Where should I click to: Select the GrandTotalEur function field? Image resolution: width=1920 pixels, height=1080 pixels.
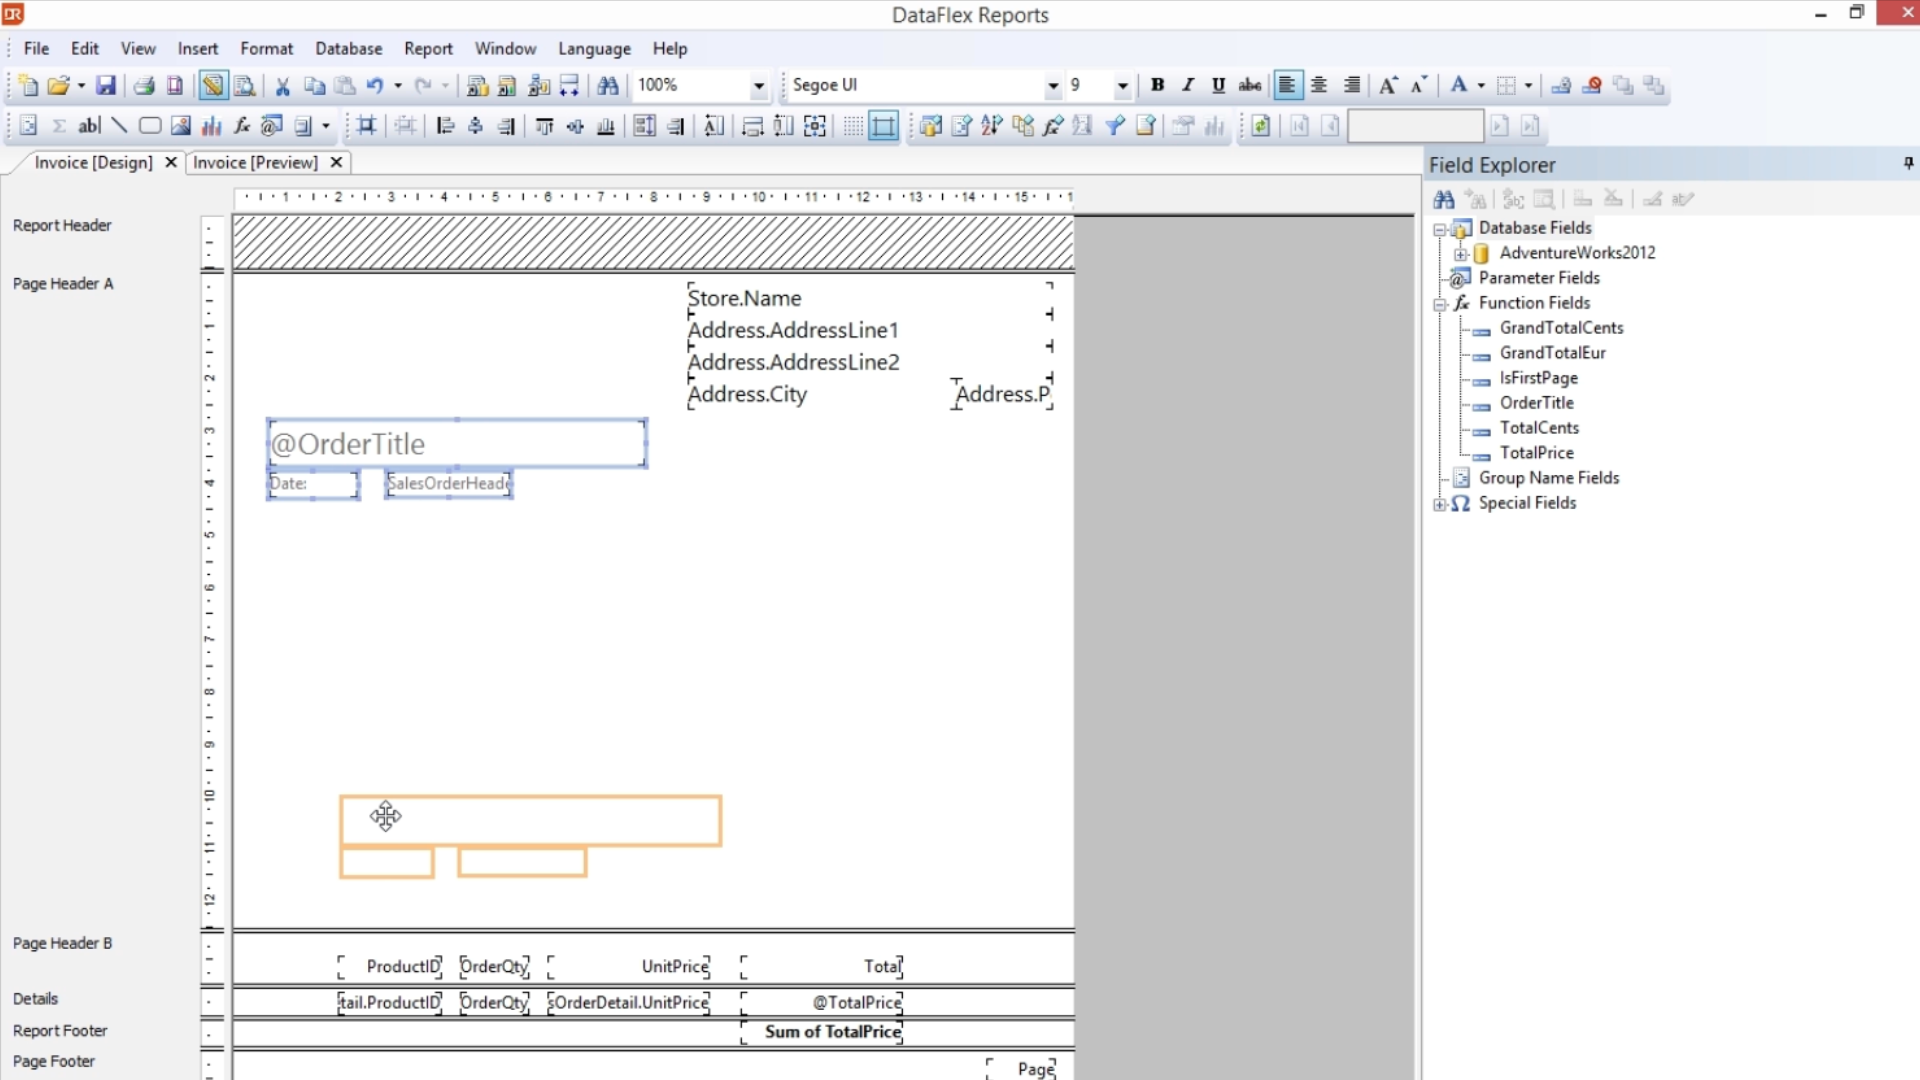click(x=1552, y=353)
